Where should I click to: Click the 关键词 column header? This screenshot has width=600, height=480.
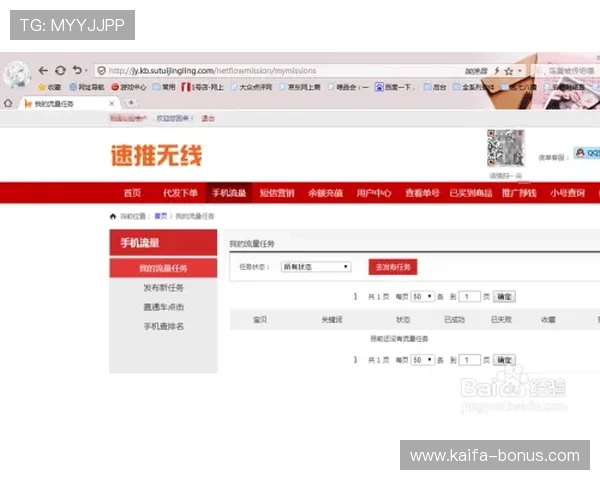coord(332,320)
